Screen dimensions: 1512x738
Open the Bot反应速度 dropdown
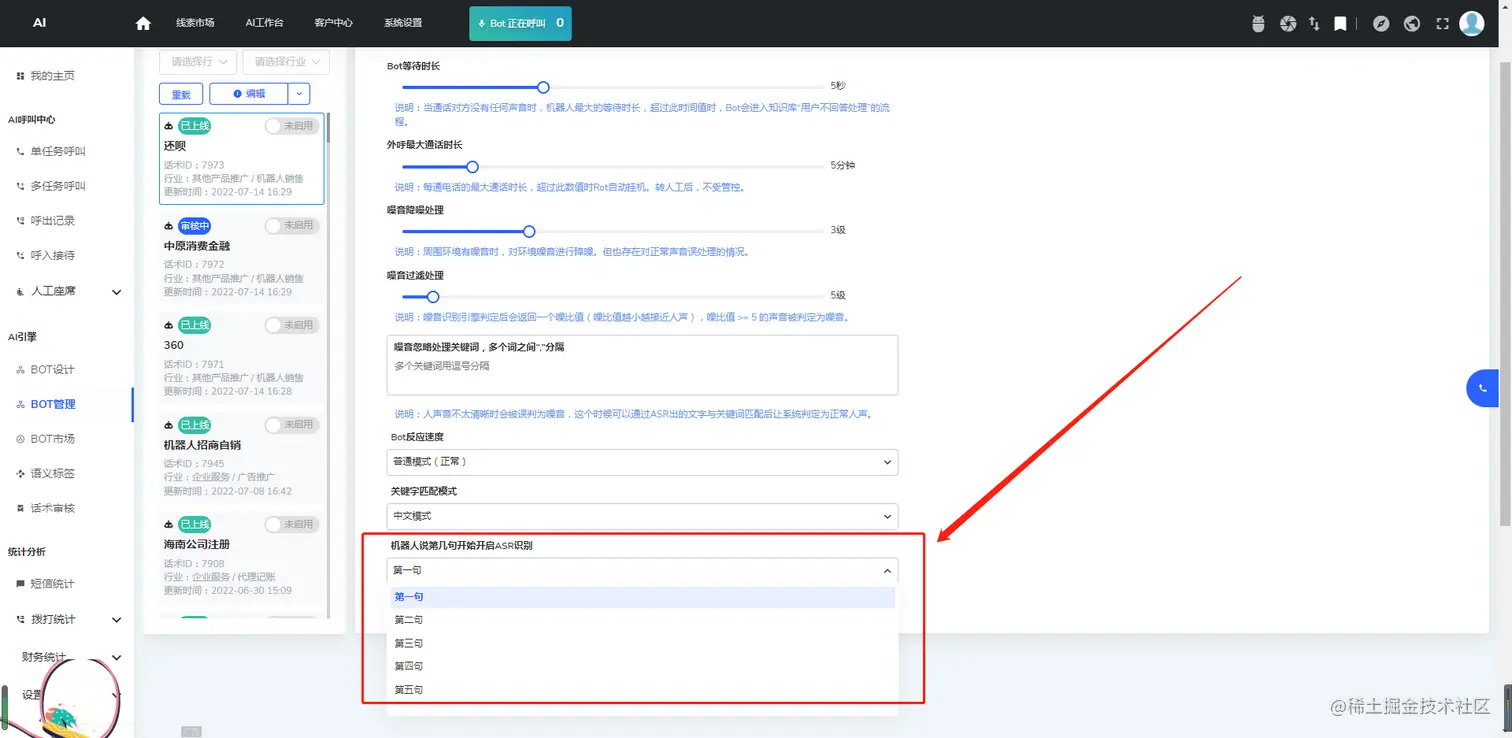(x=642, y=462)
